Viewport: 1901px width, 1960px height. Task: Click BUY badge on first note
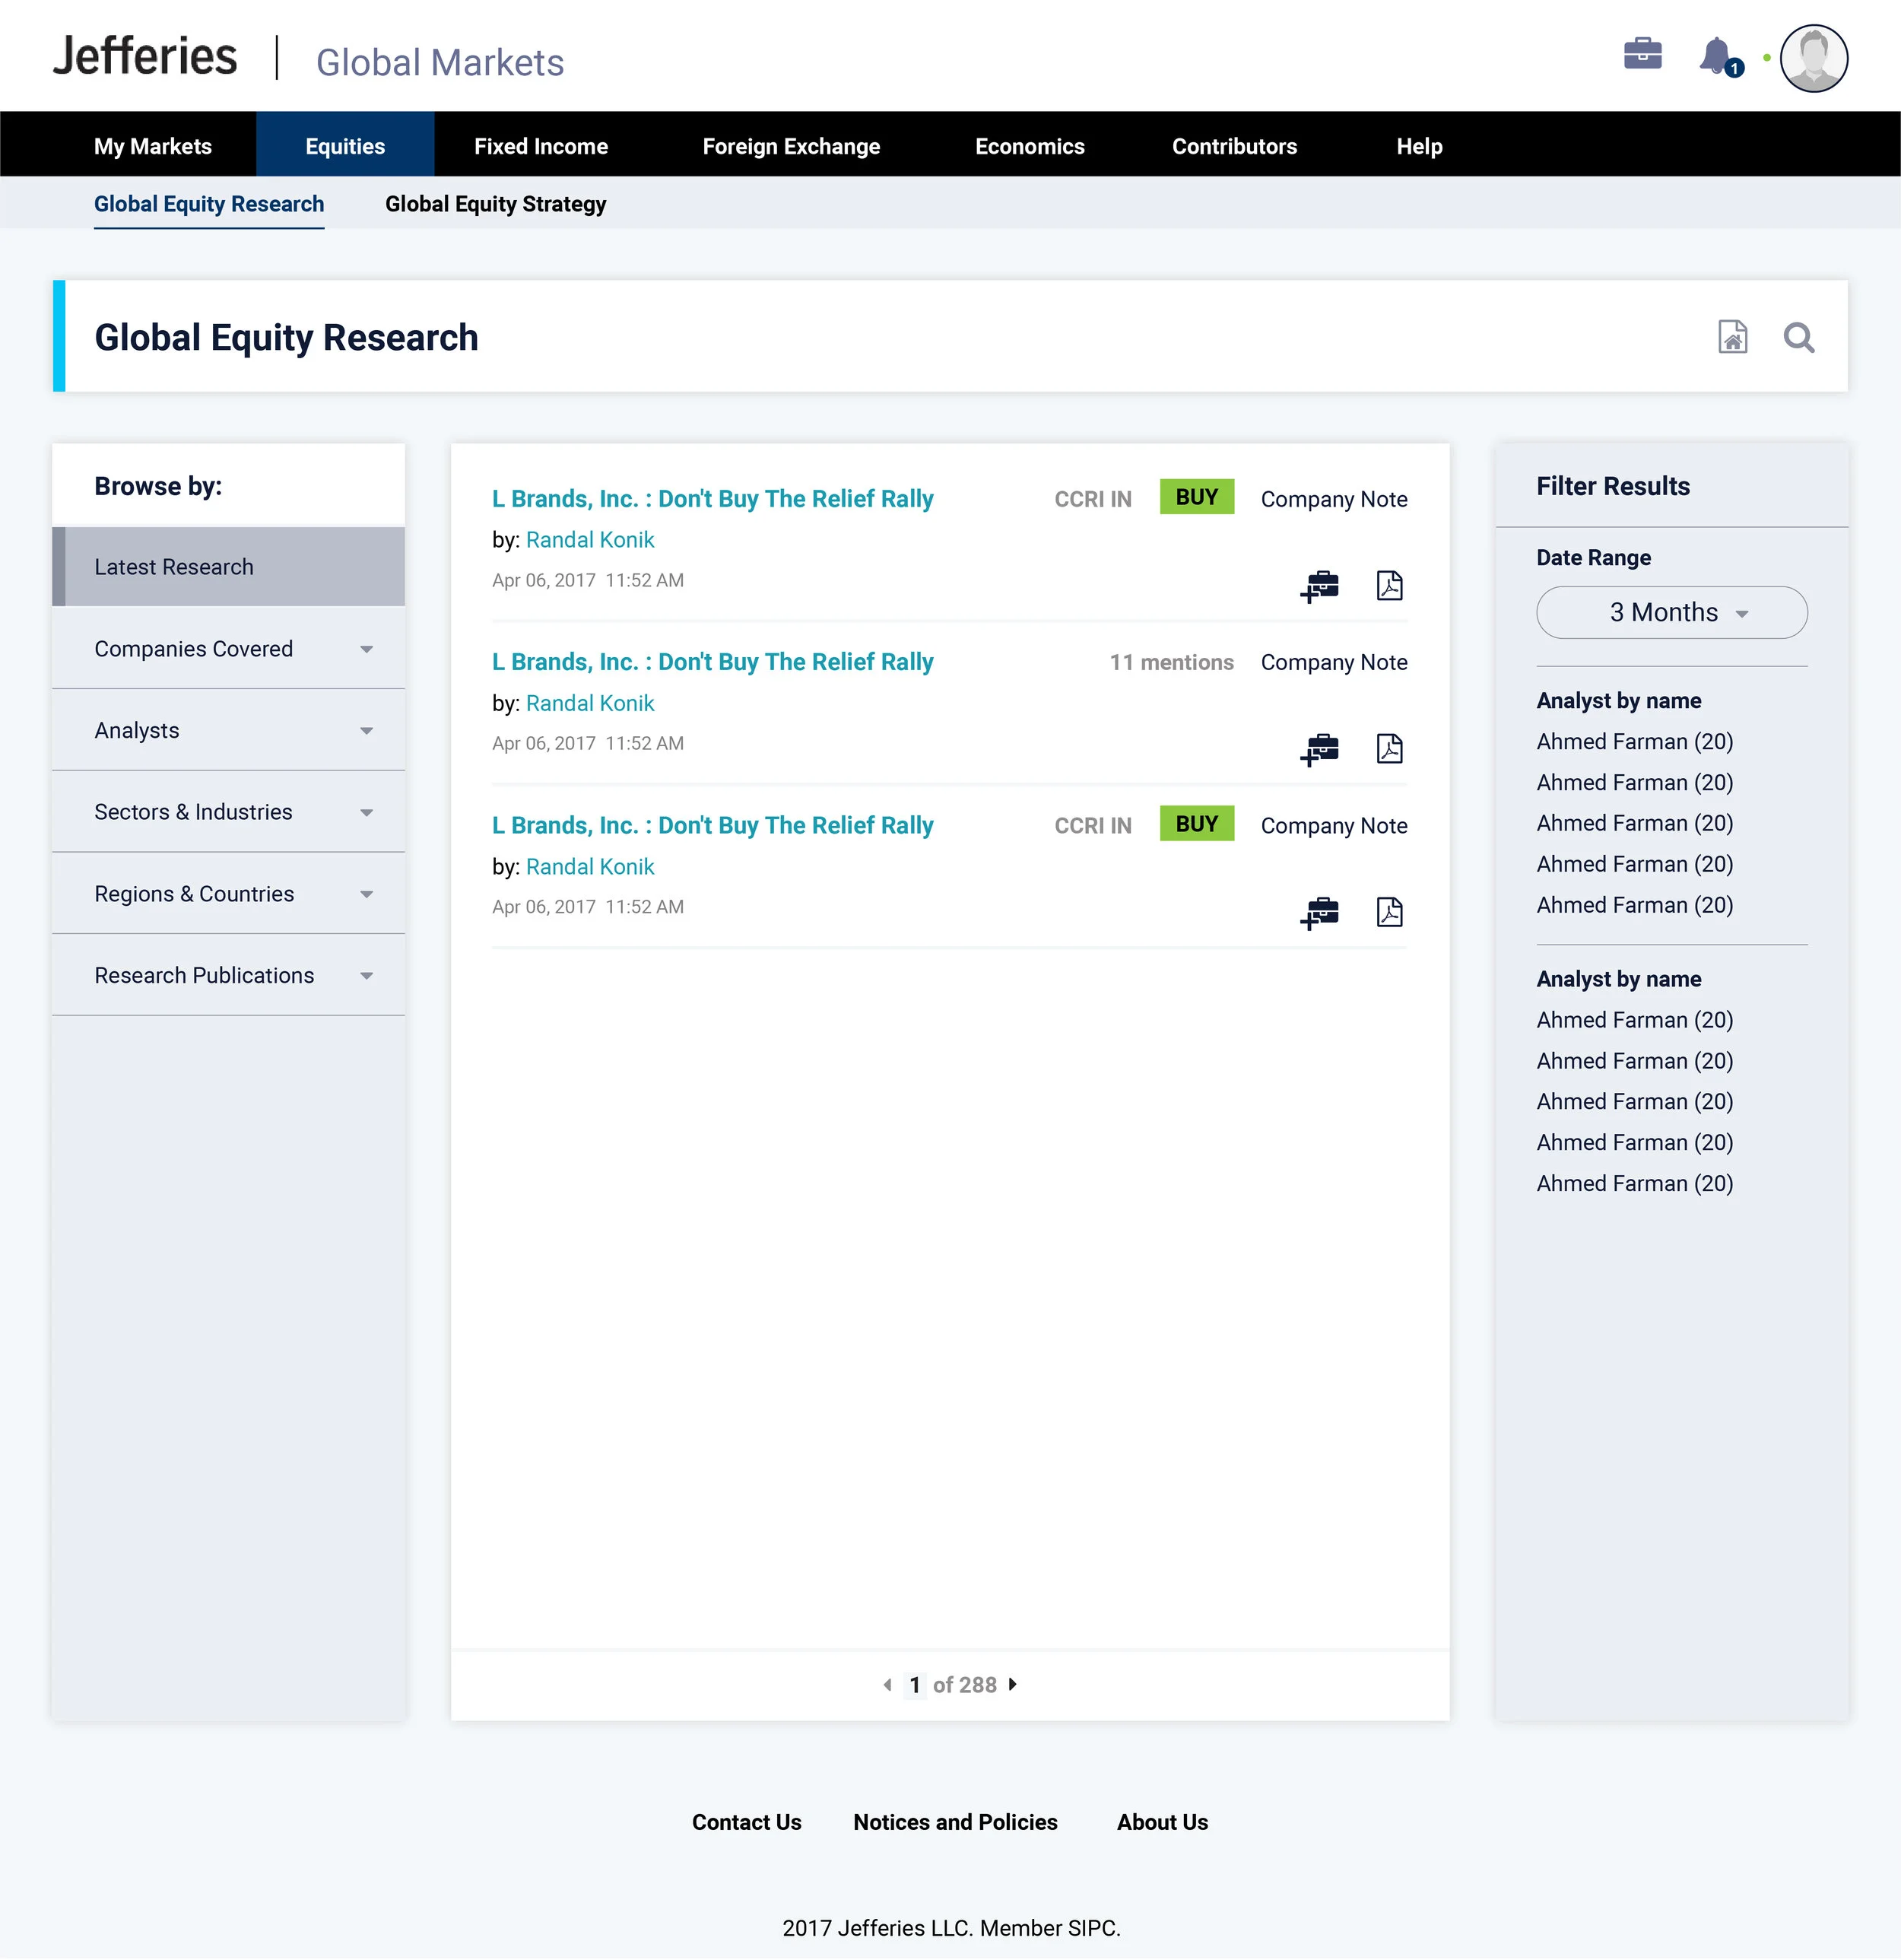tap(1196, 497)
